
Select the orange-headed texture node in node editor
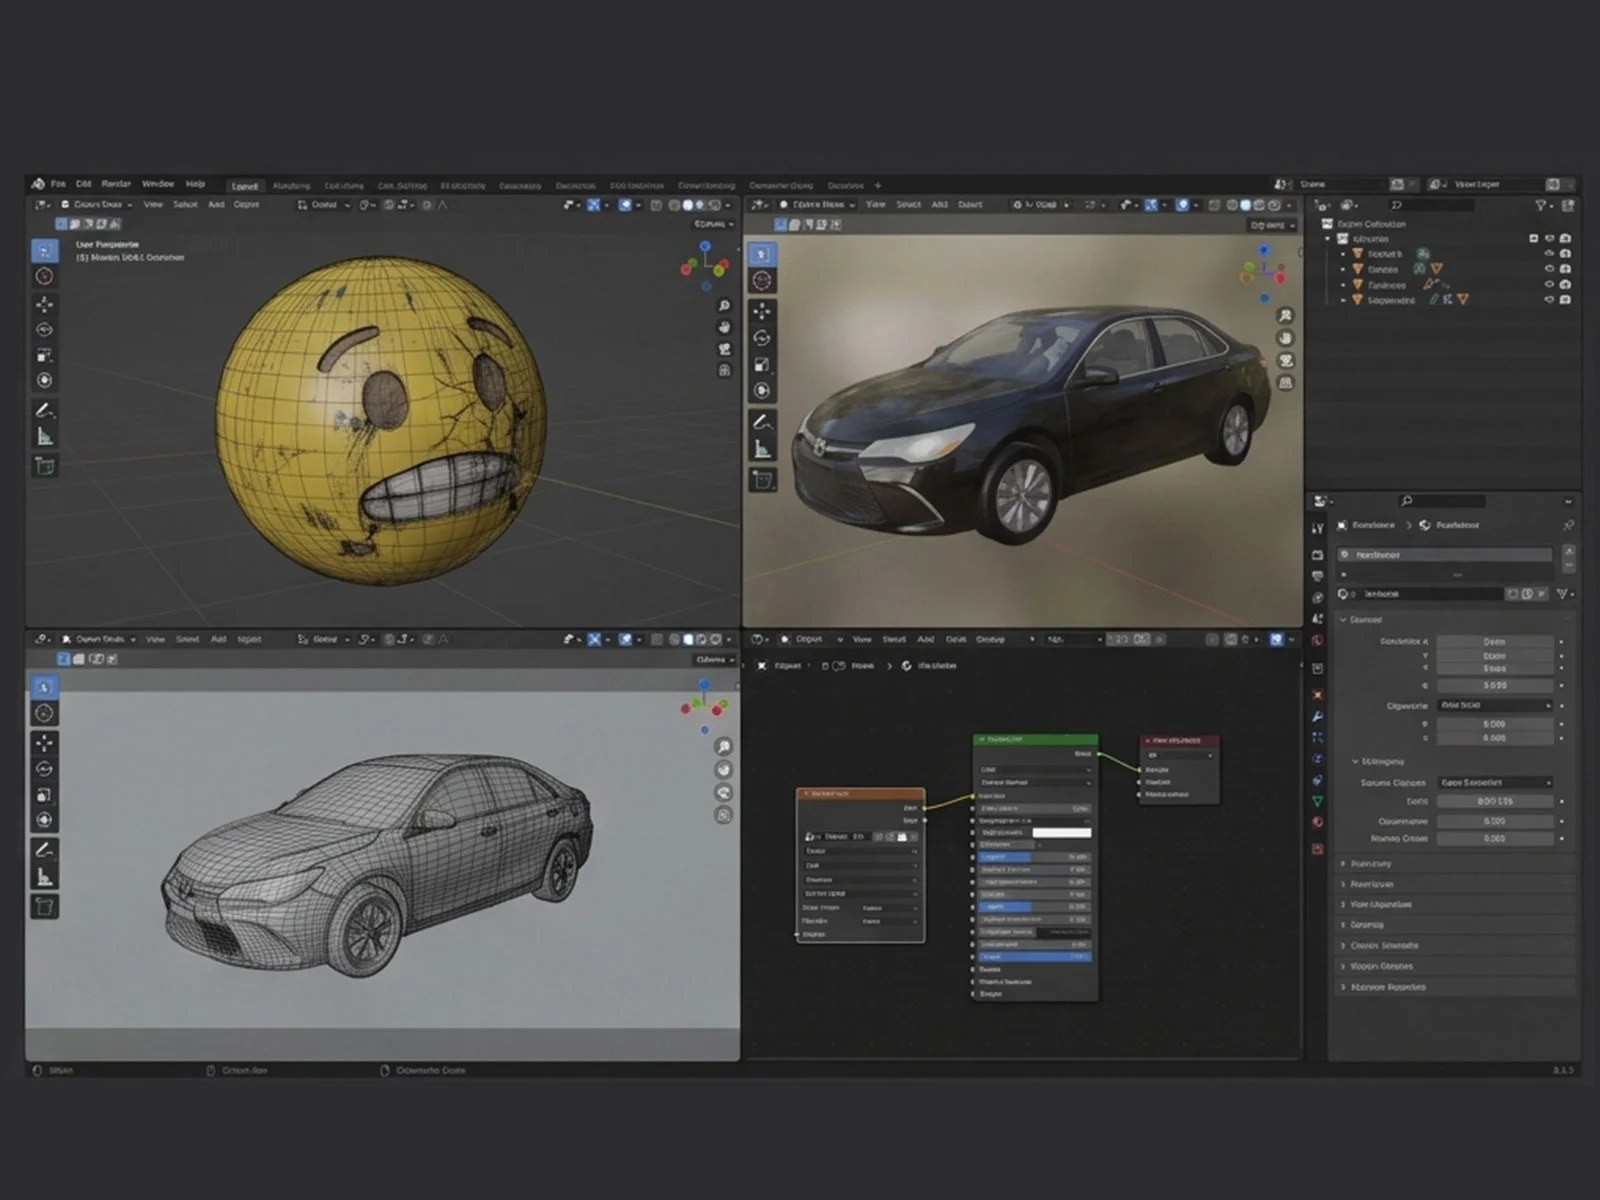pyautogui.click(x=860, y=865)
